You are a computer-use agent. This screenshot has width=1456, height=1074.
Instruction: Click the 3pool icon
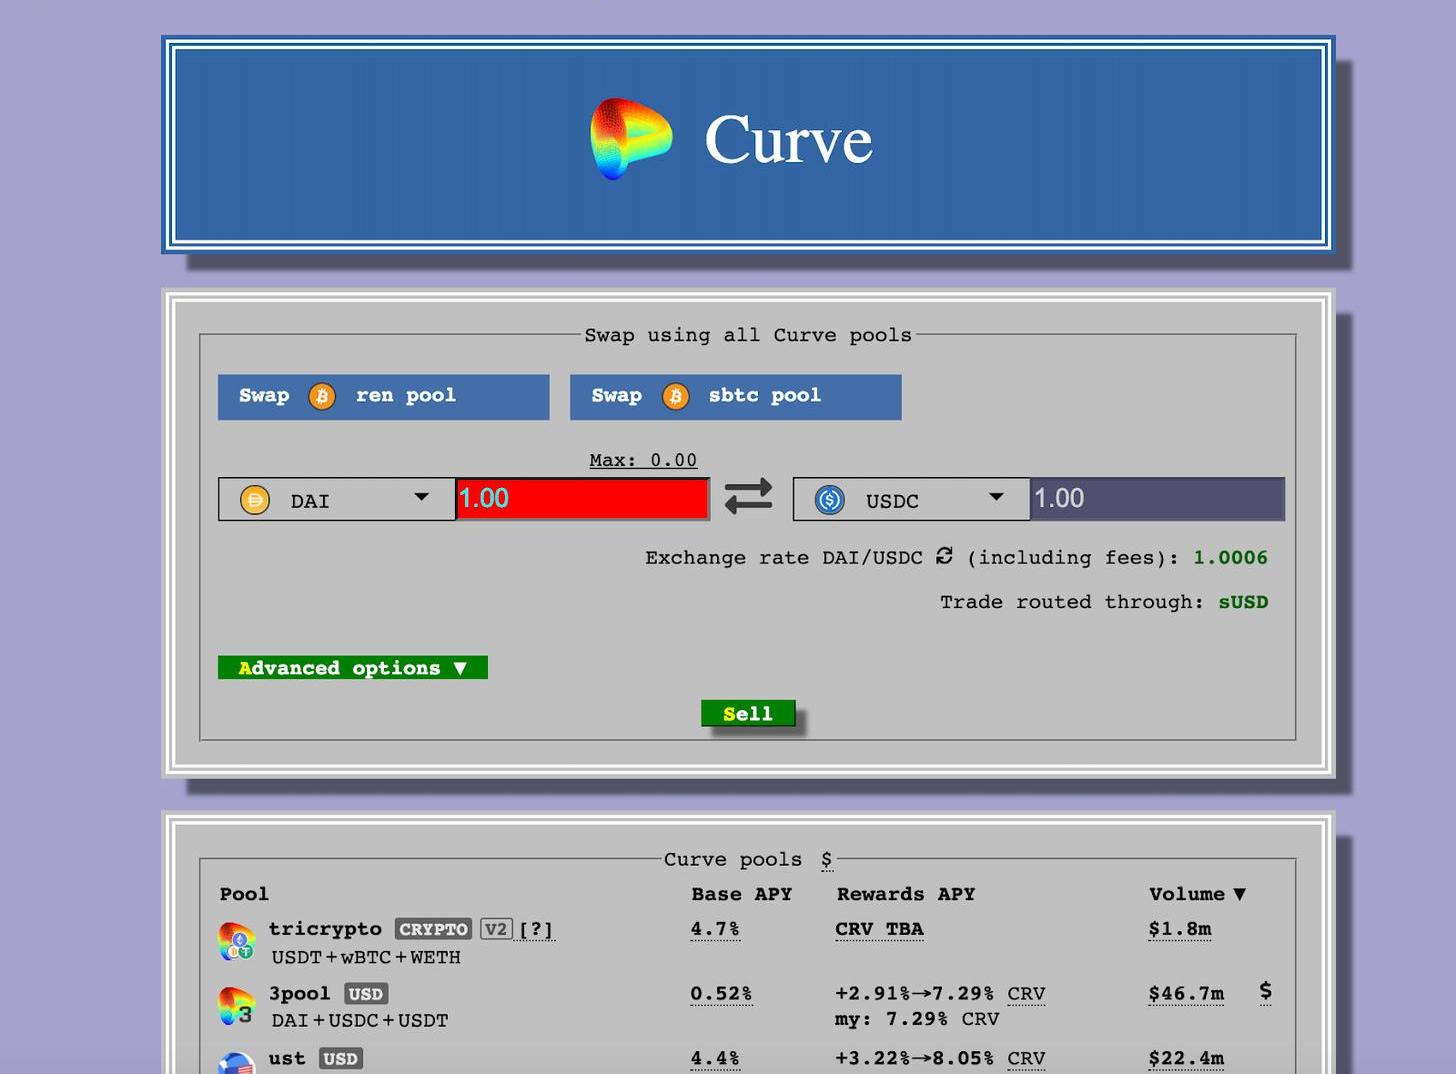click(x=237, y=1005)
